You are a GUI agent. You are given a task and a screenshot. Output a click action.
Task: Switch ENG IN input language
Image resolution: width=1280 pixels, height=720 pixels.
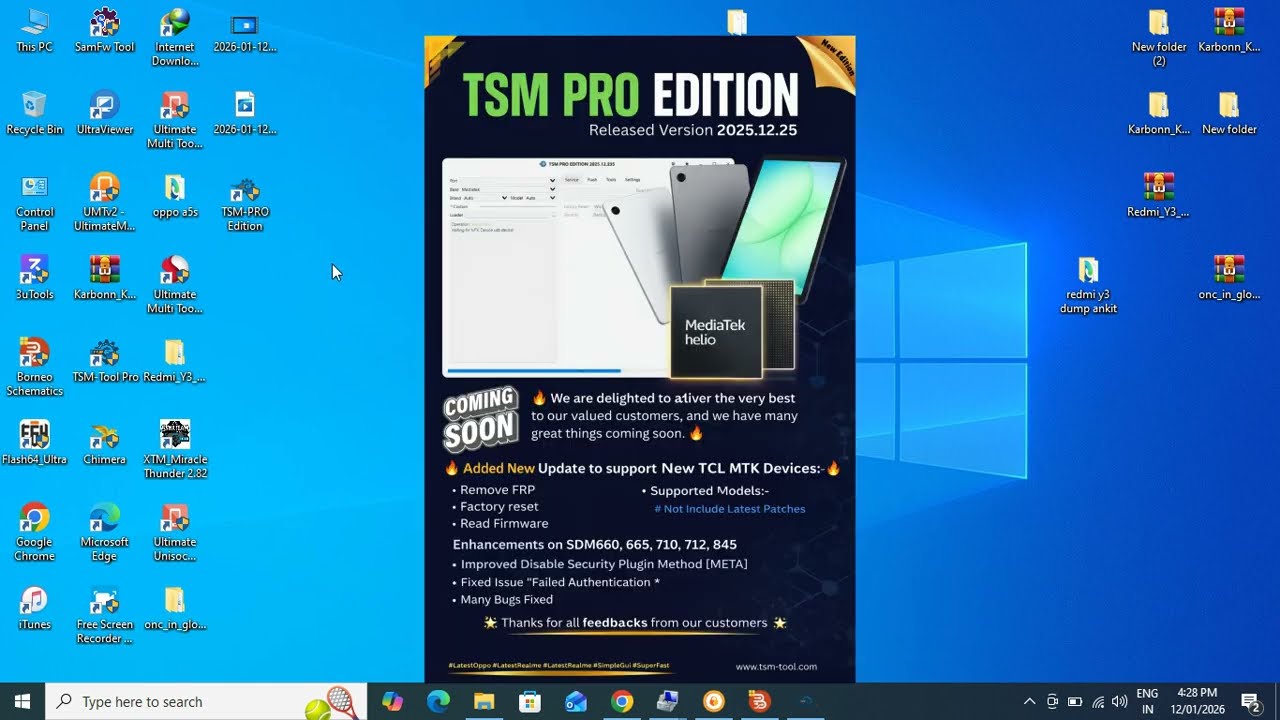pyautogui.click(x=1148, y=701)
